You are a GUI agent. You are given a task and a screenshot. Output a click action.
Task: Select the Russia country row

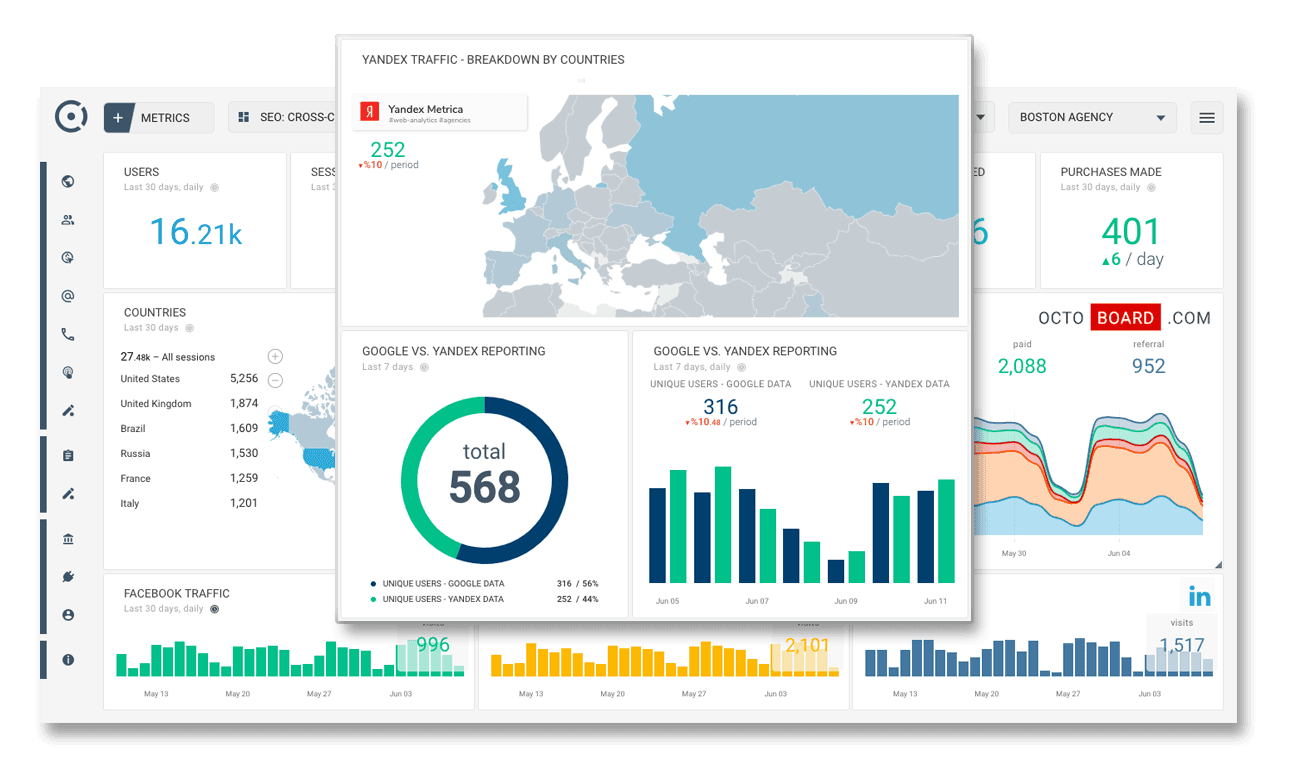pyautogui.click(x=189, y=453)
